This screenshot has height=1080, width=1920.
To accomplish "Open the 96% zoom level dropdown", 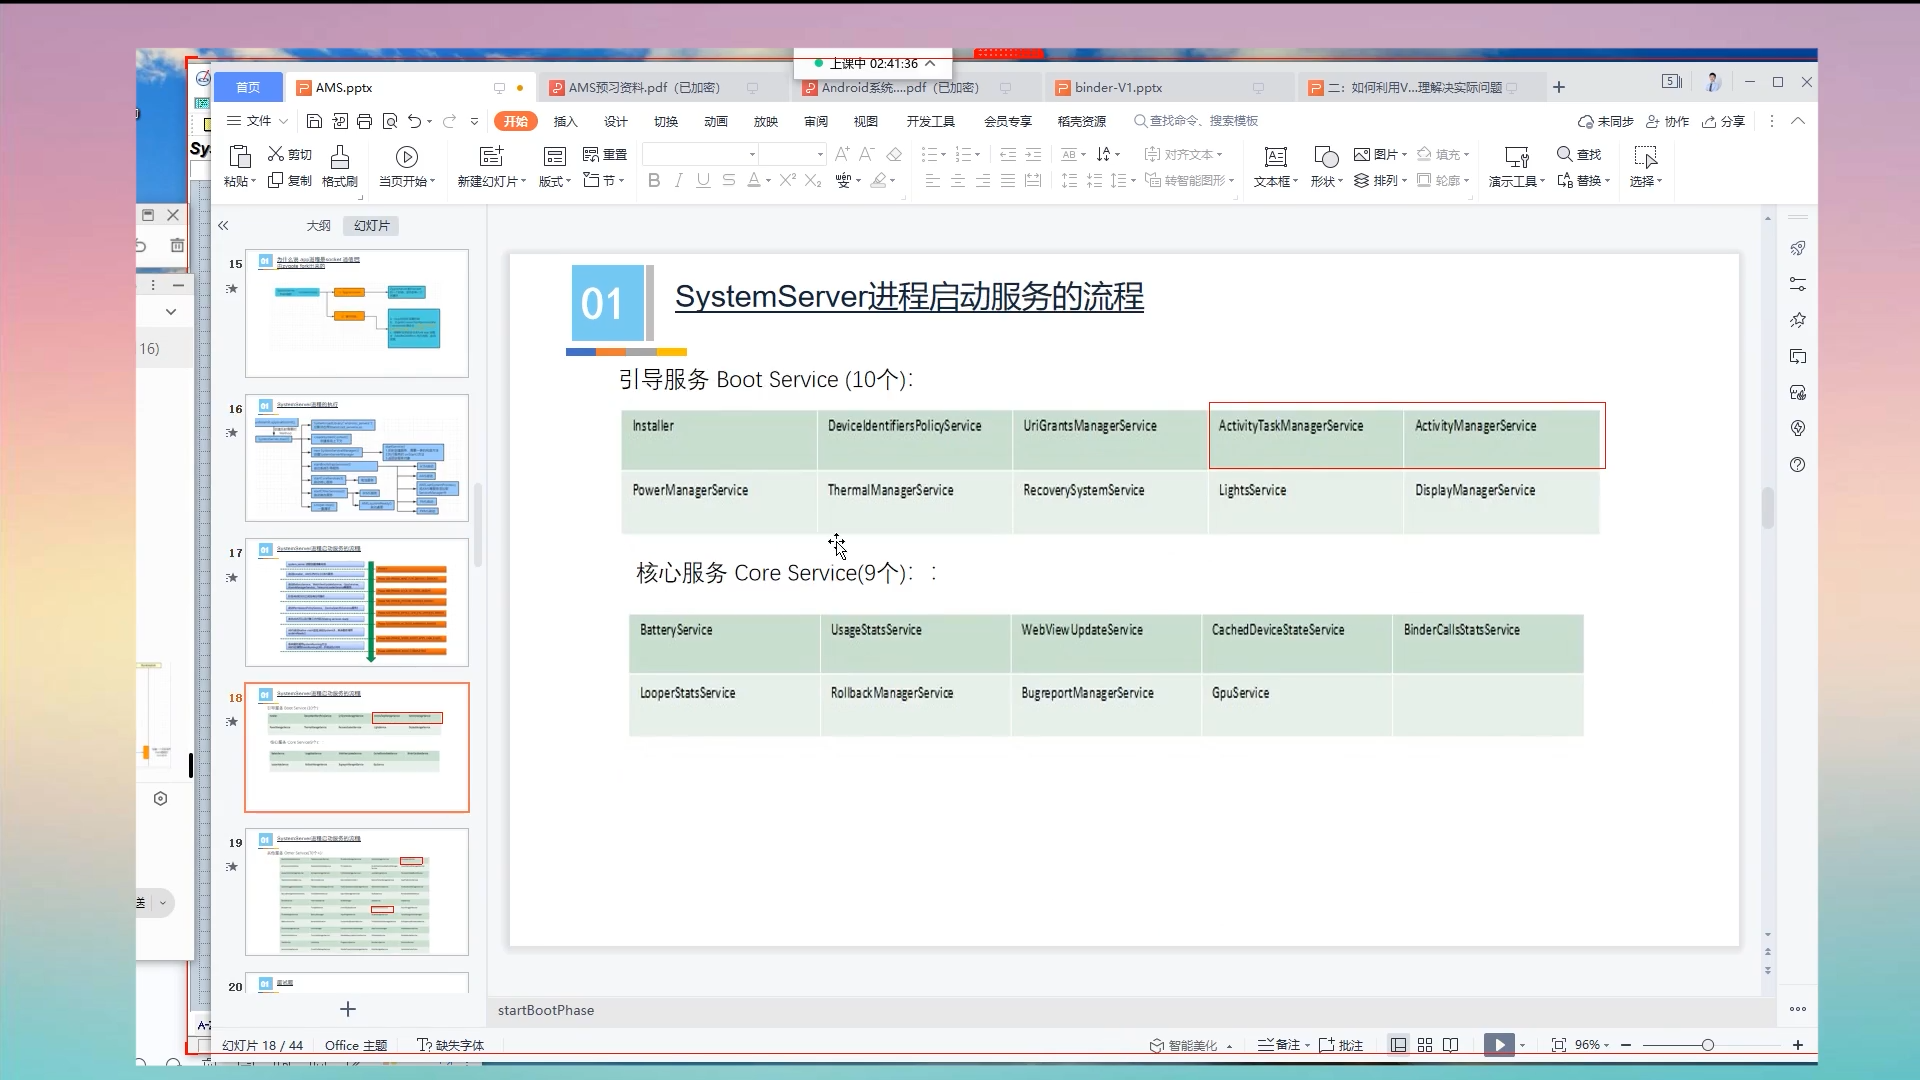I will [1592, 1045].
